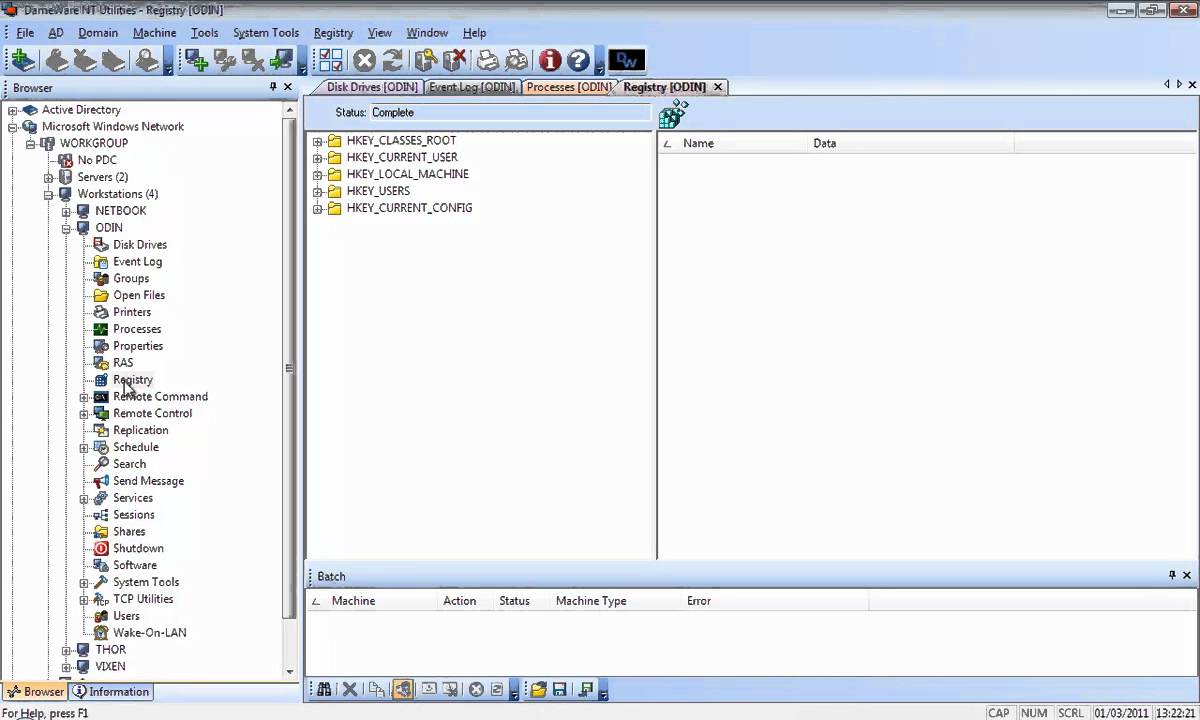Switch to the Information tab
This screenshot has width=1200, height=720.
[x=111, y=691]
